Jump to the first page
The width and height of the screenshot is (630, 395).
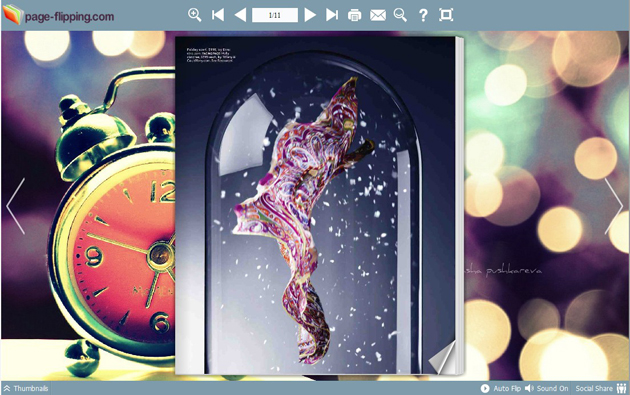point(218,15)
